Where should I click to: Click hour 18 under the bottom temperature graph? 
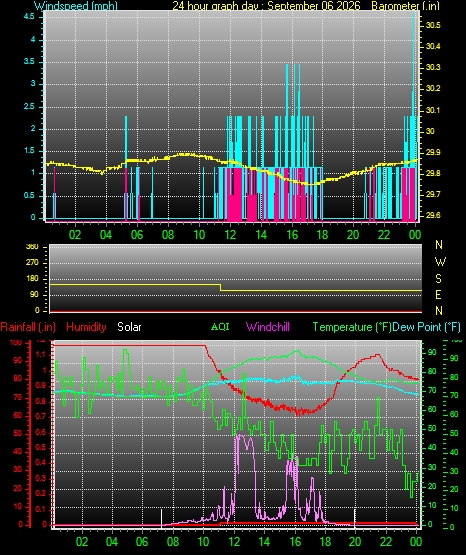(325, 542)
